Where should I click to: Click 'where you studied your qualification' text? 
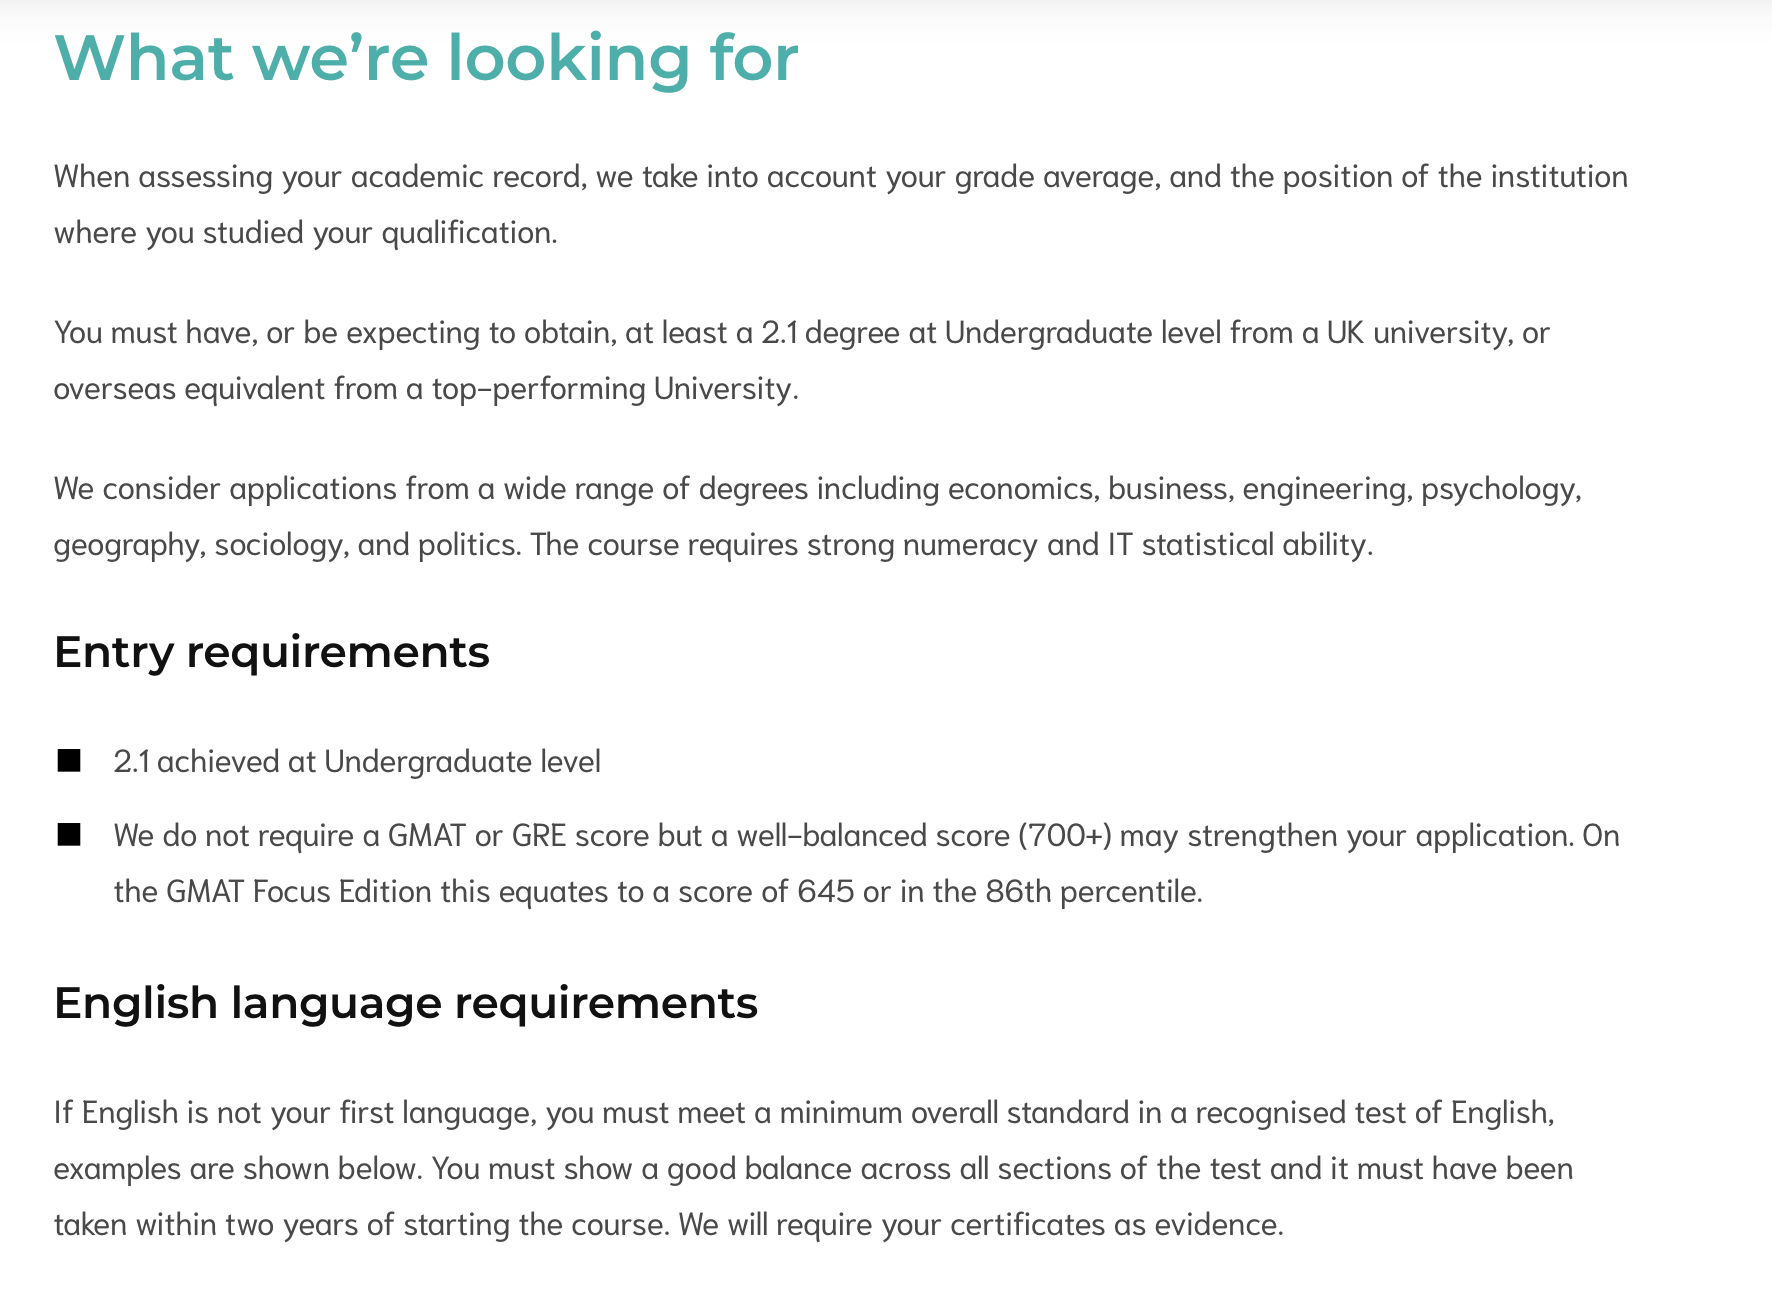pyautogui.click(x=305, y=233)
